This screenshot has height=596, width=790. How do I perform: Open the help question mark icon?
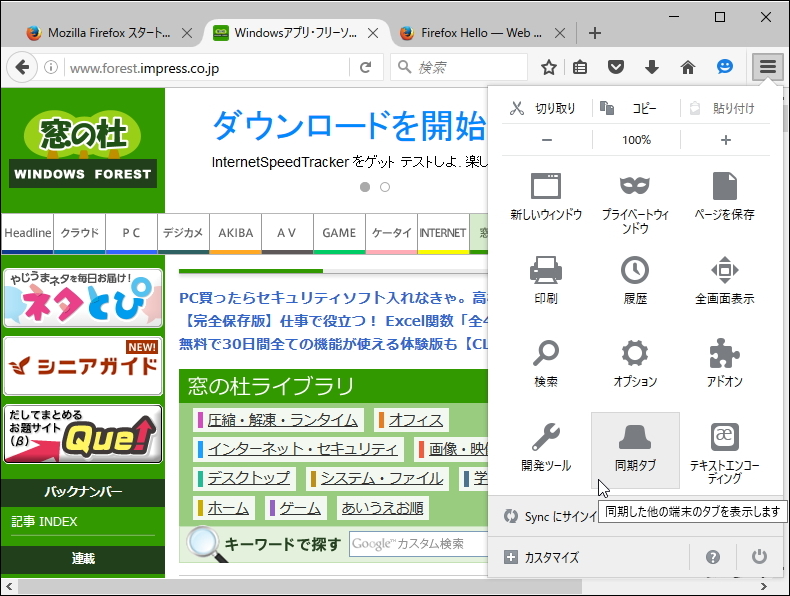tap(712, 557)
